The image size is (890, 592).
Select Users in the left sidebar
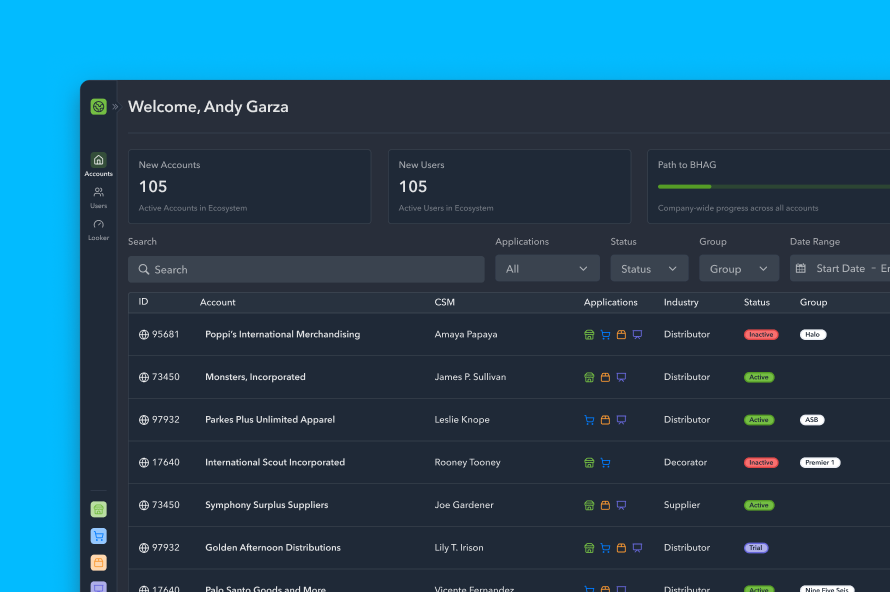coord(98,193)
